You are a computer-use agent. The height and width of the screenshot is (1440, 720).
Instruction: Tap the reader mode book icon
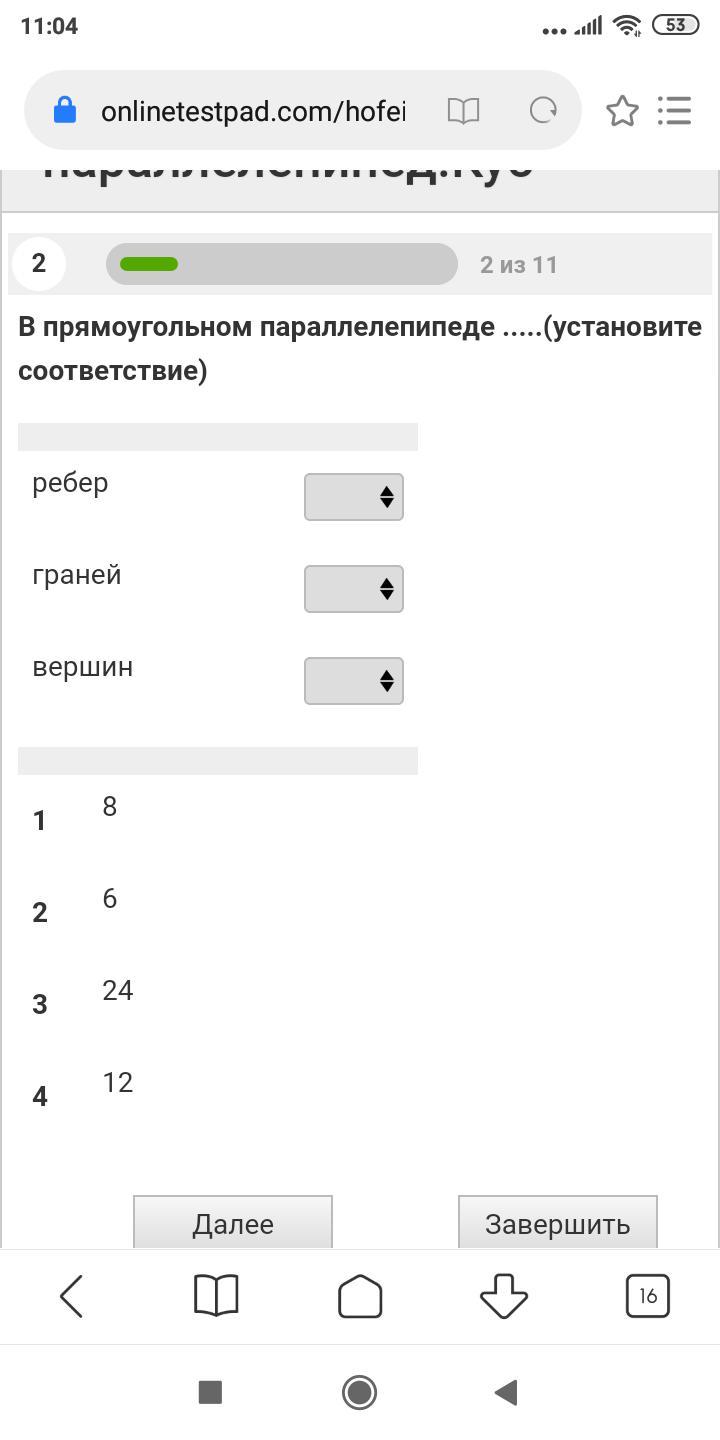click(x=463, y=111)
